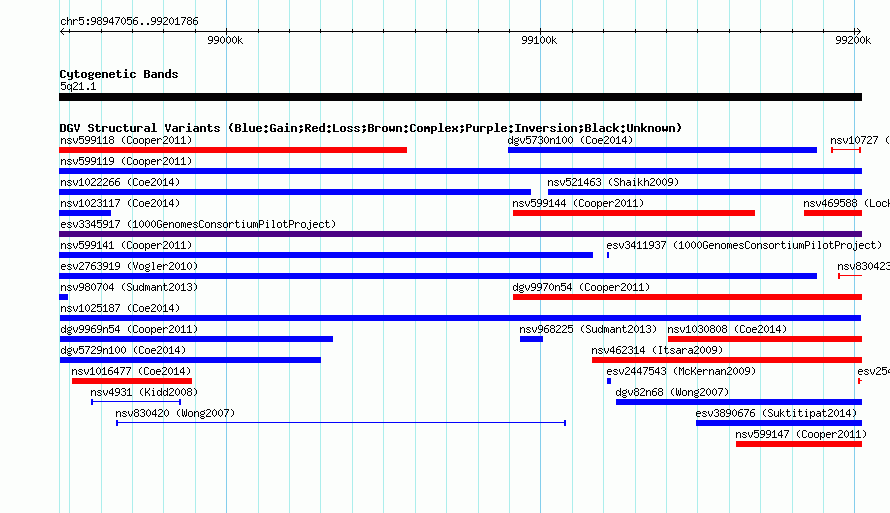Select the small blue nsv968225 bar

click(x=531, y=339)
